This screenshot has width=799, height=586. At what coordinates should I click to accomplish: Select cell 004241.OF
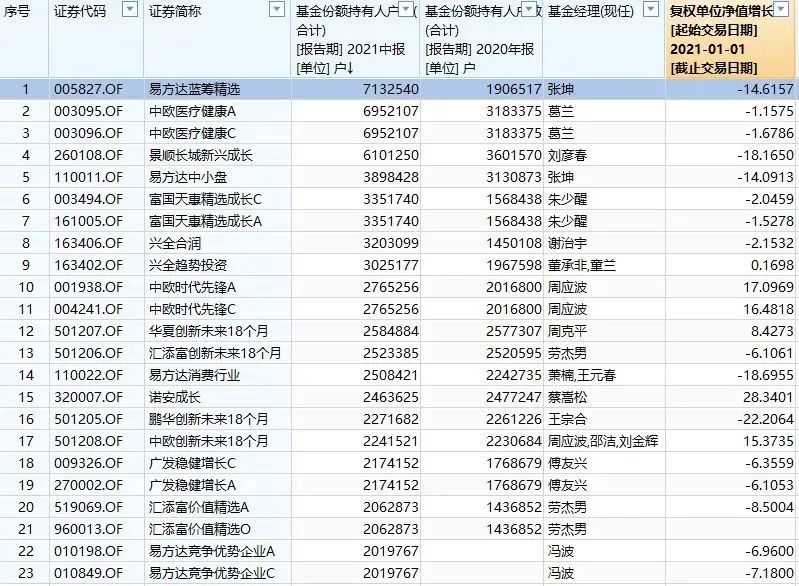tap(89, 309)
